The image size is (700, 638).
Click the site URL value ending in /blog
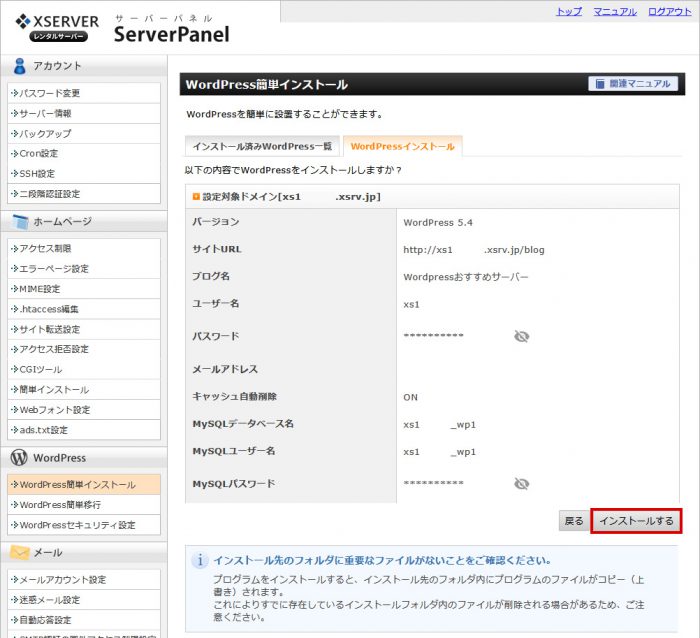click(x=474, y=250)
